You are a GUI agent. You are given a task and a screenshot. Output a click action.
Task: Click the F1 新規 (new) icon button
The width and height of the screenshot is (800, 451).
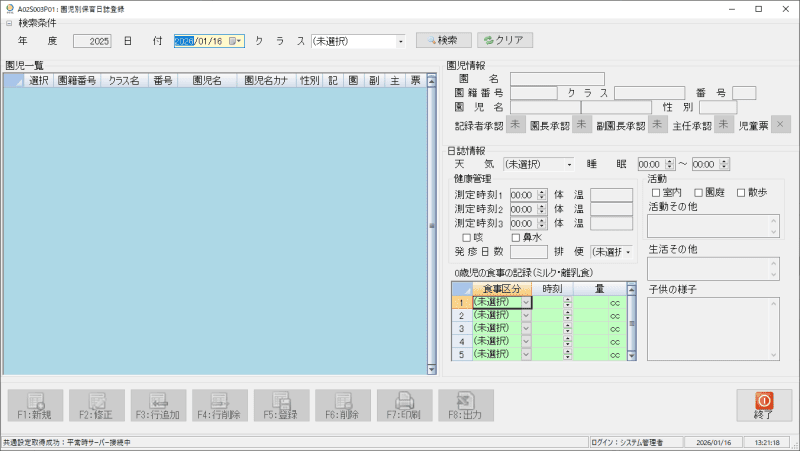pos(35,405)
